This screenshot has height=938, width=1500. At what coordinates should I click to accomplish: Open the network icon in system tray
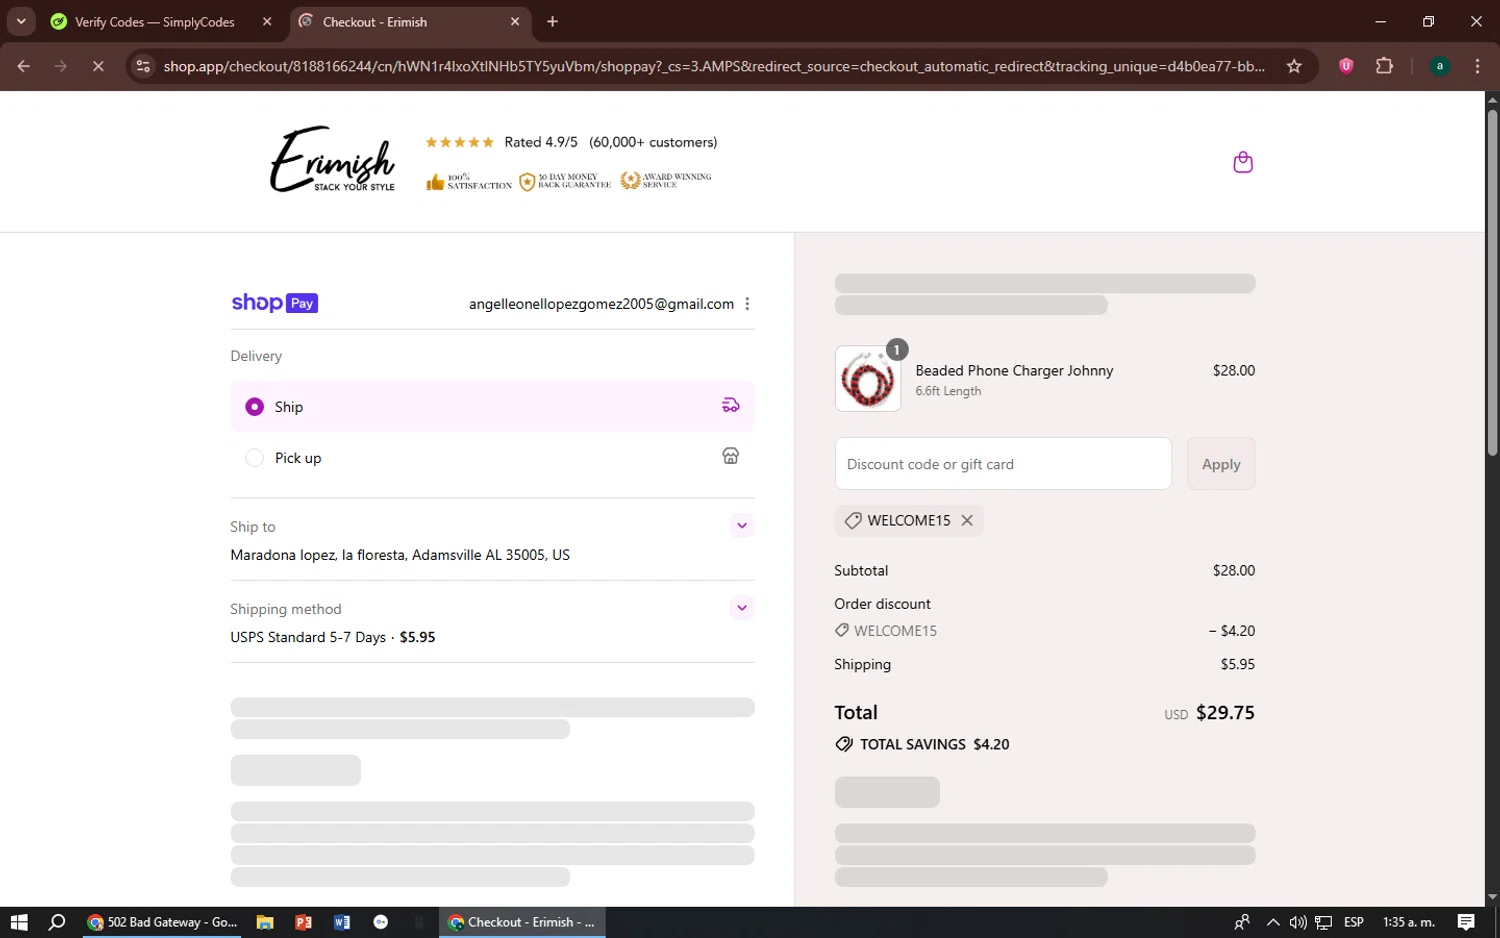click(x=1323, y=922)
